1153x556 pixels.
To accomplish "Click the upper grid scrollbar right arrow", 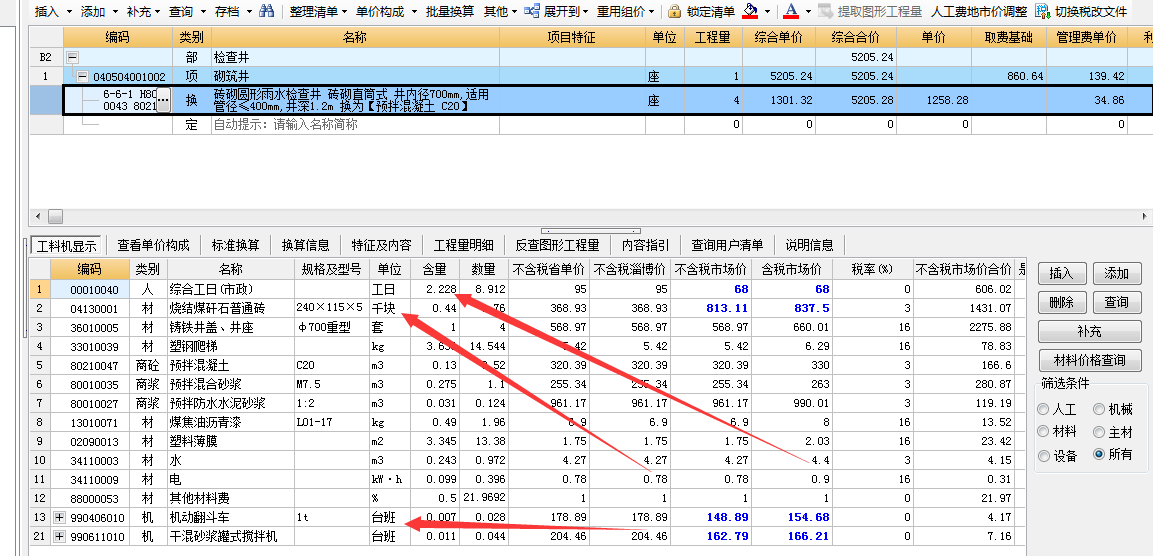I will (1146, 216).
